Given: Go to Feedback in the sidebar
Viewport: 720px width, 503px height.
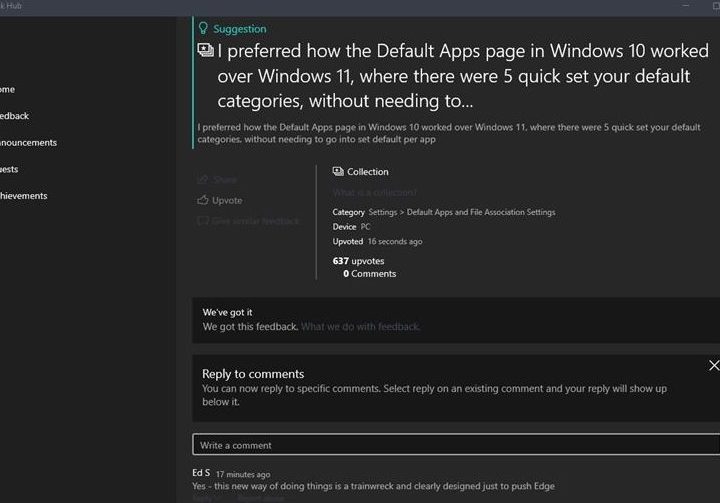Looking at the screenshot, I should 14,116.
